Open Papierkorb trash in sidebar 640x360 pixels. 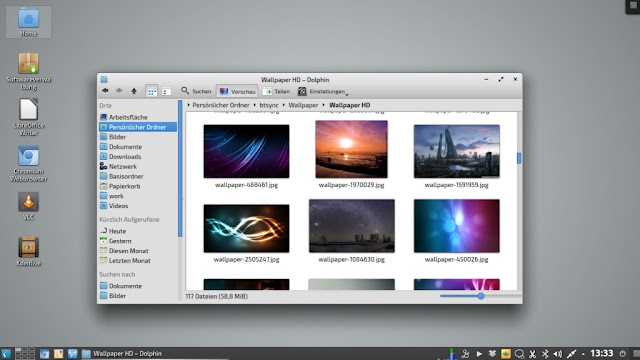pos(138,186)
